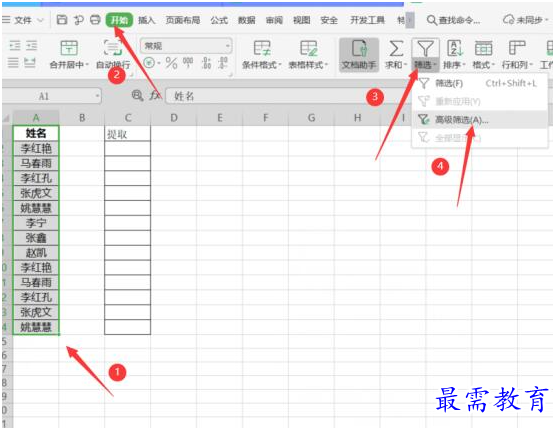Click the 筛选 filter funnel icon
557x431 pixels.
click(425, 48)
